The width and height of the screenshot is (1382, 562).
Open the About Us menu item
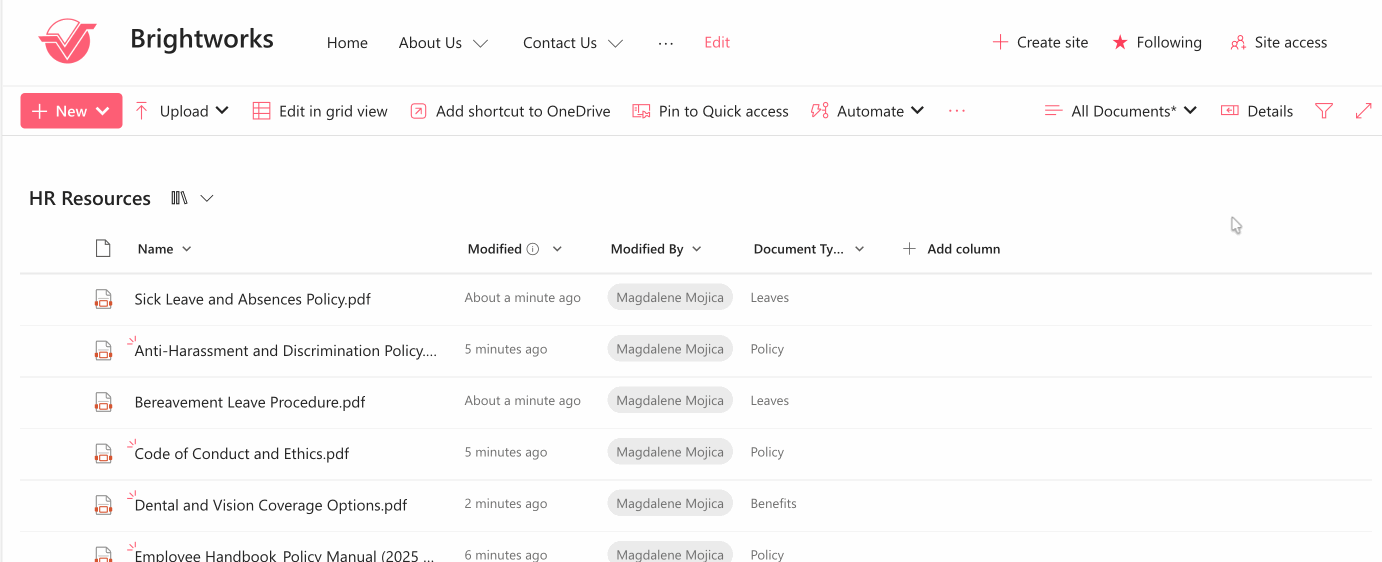click(430, 43)
